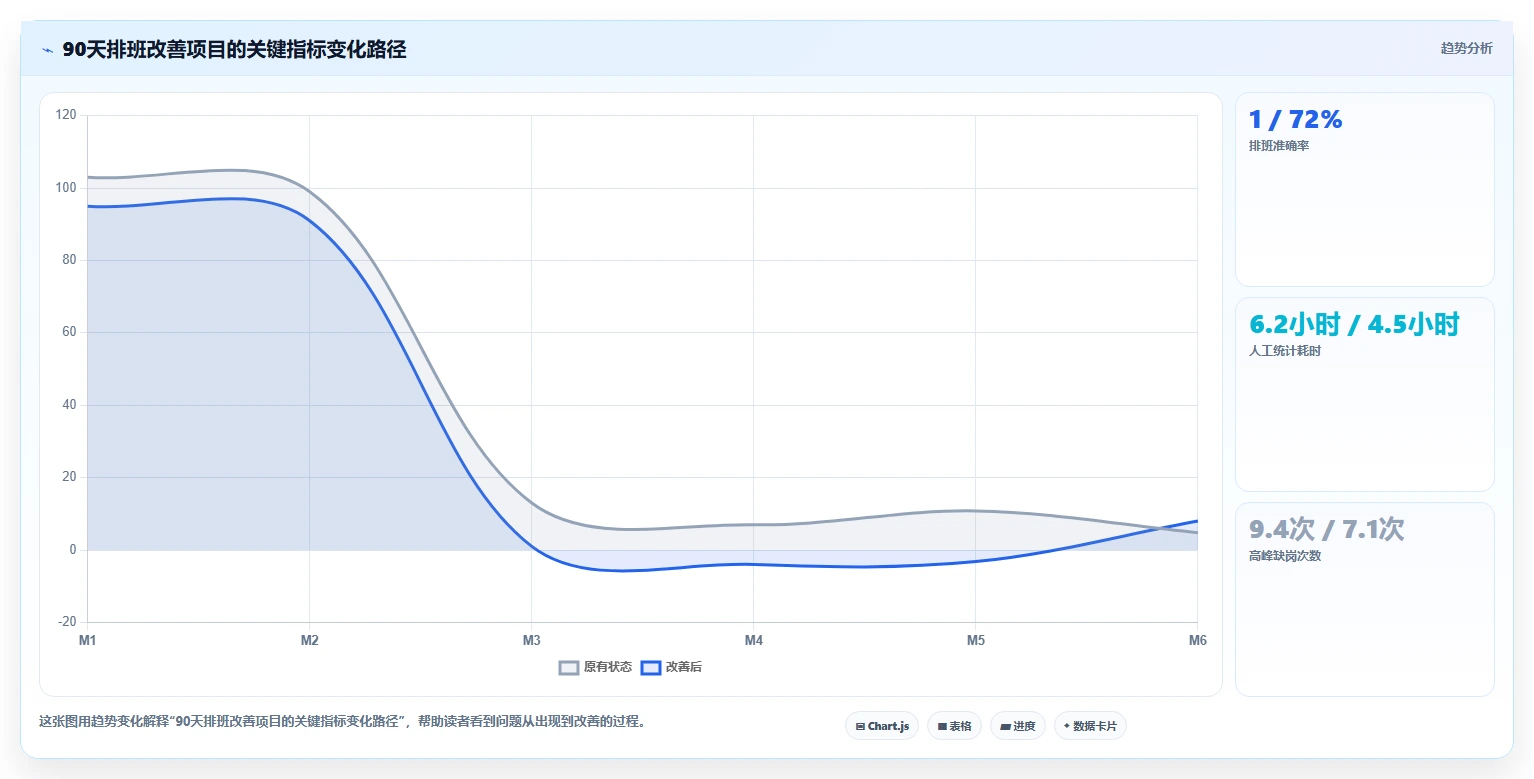Select the 9.4次 / 7.1次 value
The height and width of the screenshot is (779, 1534).
point(1327,529)
